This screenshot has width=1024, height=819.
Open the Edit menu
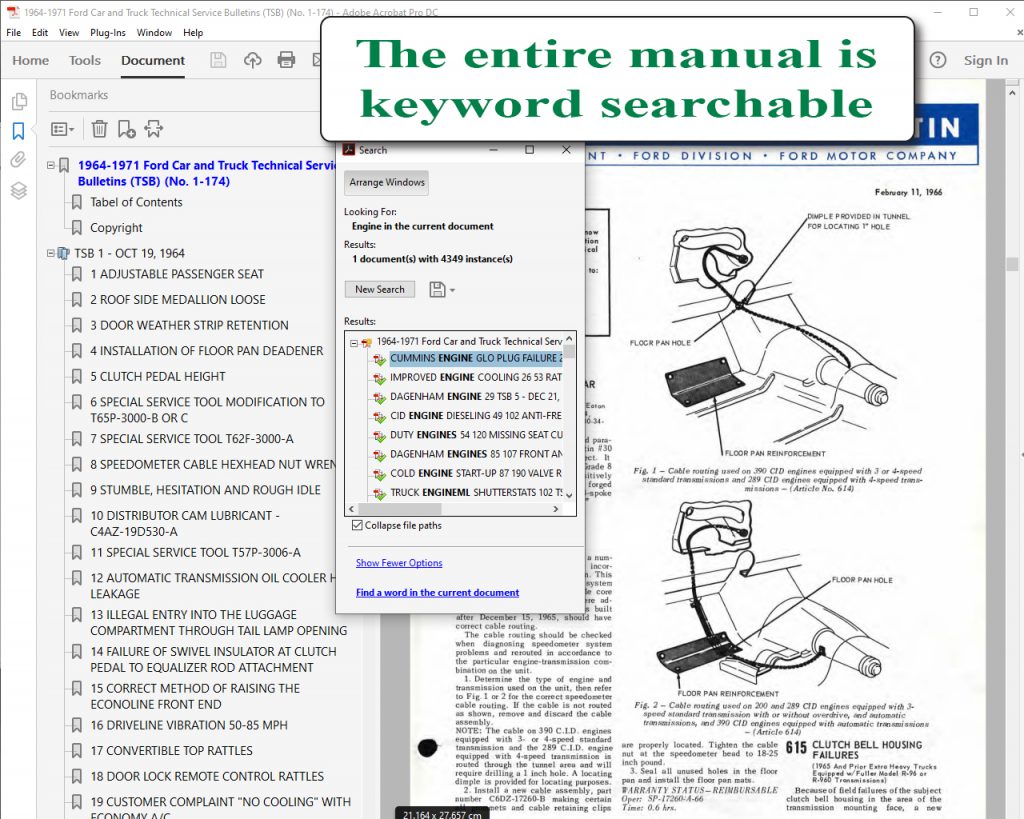coord(40,33)
